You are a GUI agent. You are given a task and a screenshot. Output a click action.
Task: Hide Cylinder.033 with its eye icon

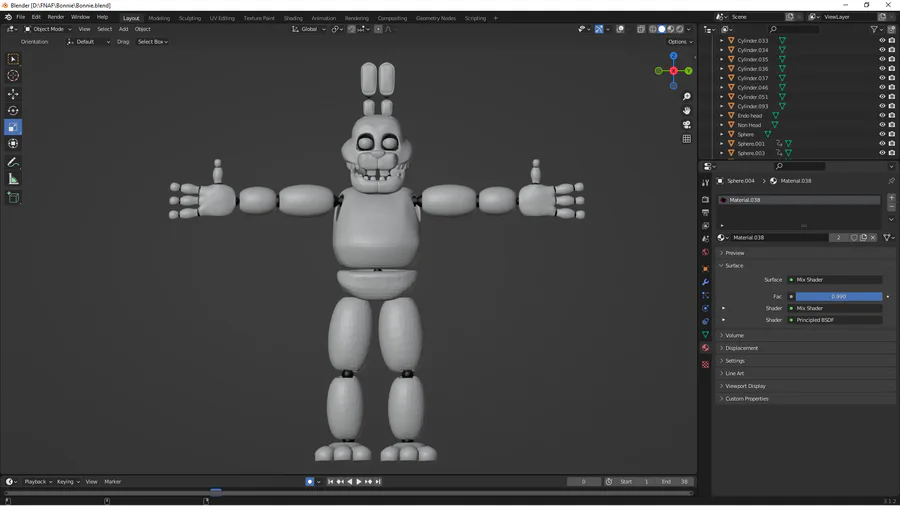click(x=882, y=41)
